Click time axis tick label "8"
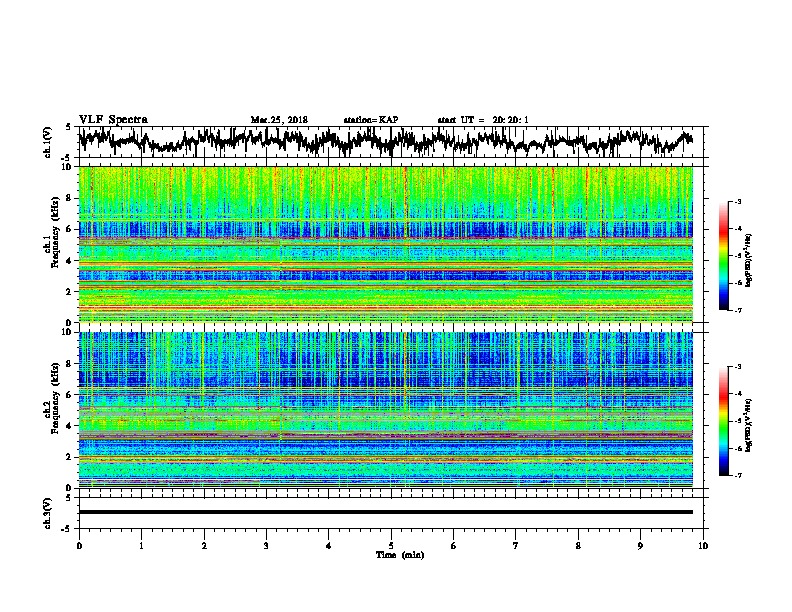Screen dimensions: 792x612 pos(578,546)
